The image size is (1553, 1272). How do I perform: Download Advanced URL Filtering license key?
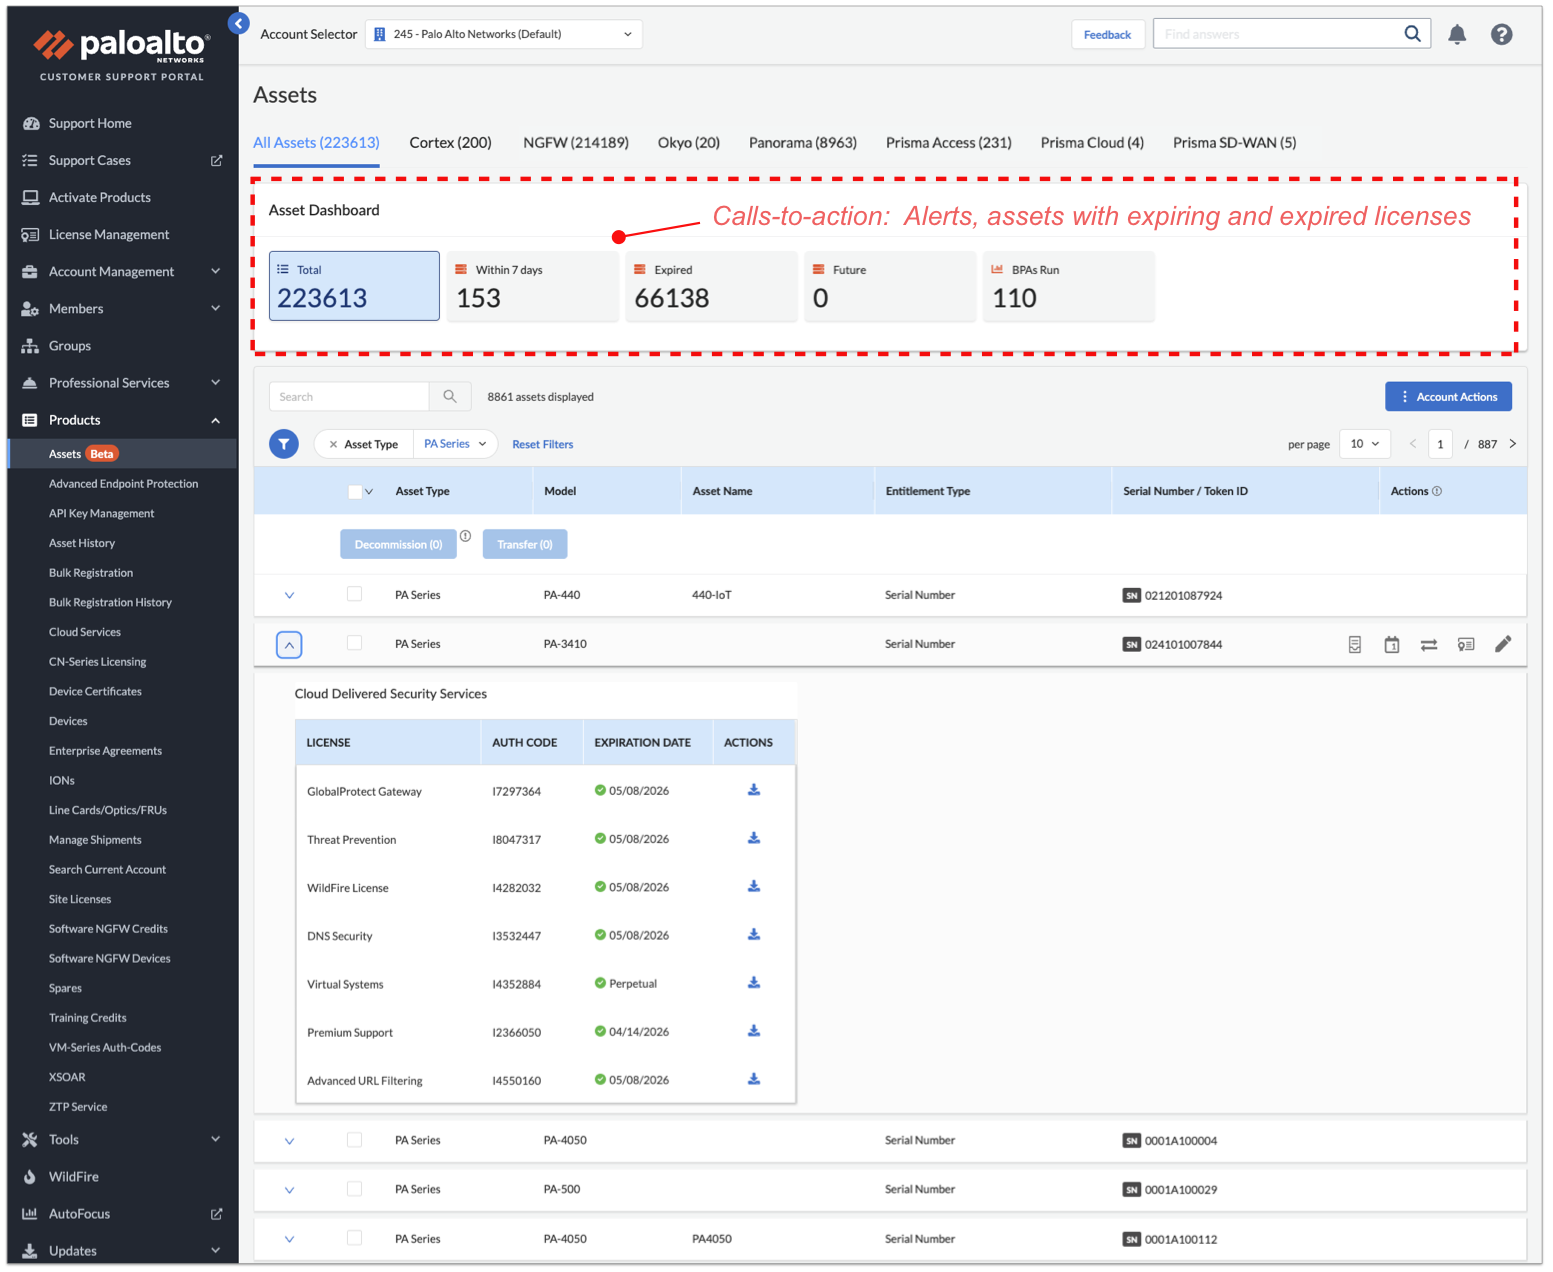tap(754, 1079)
